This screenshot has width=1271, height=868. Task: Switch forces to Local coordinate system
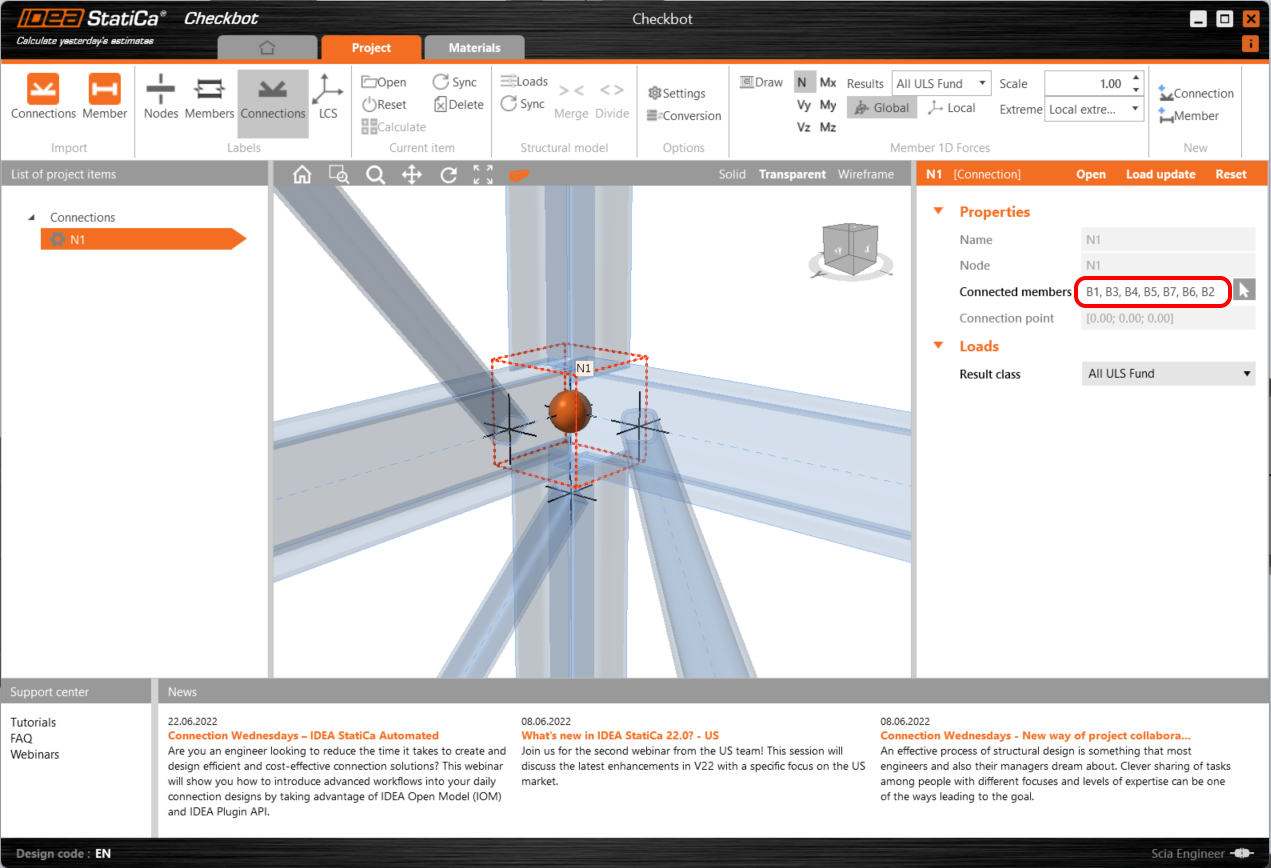coord(951,108)
